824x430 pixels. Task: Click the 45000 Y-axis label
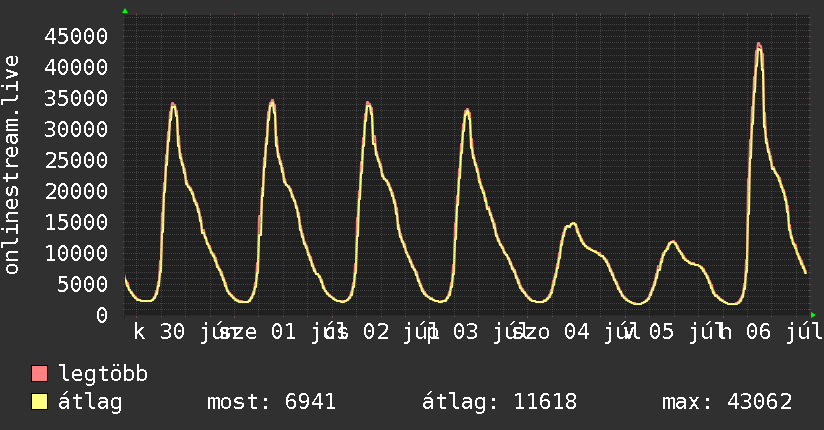(76, 37)
